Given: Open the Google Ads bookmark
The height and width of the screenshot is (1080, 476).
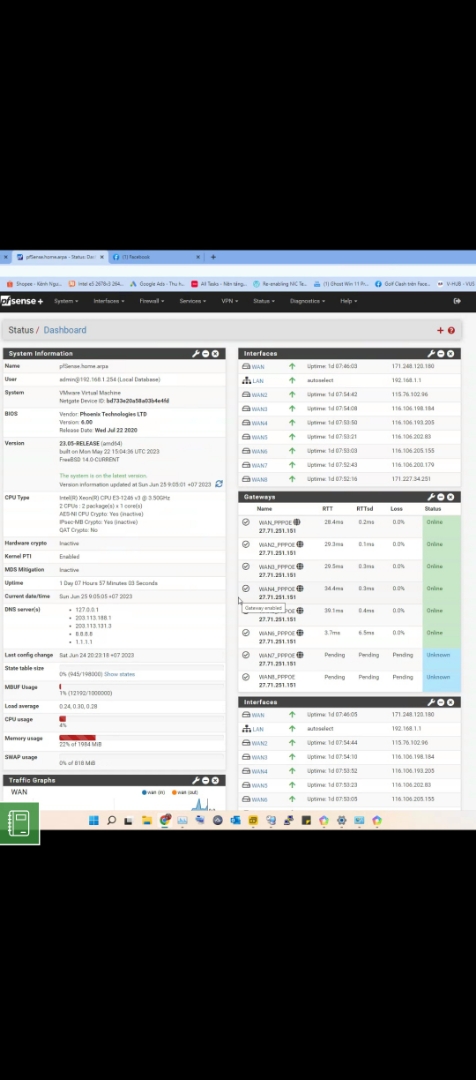Looking at the screenshot, I should point(157,284).
